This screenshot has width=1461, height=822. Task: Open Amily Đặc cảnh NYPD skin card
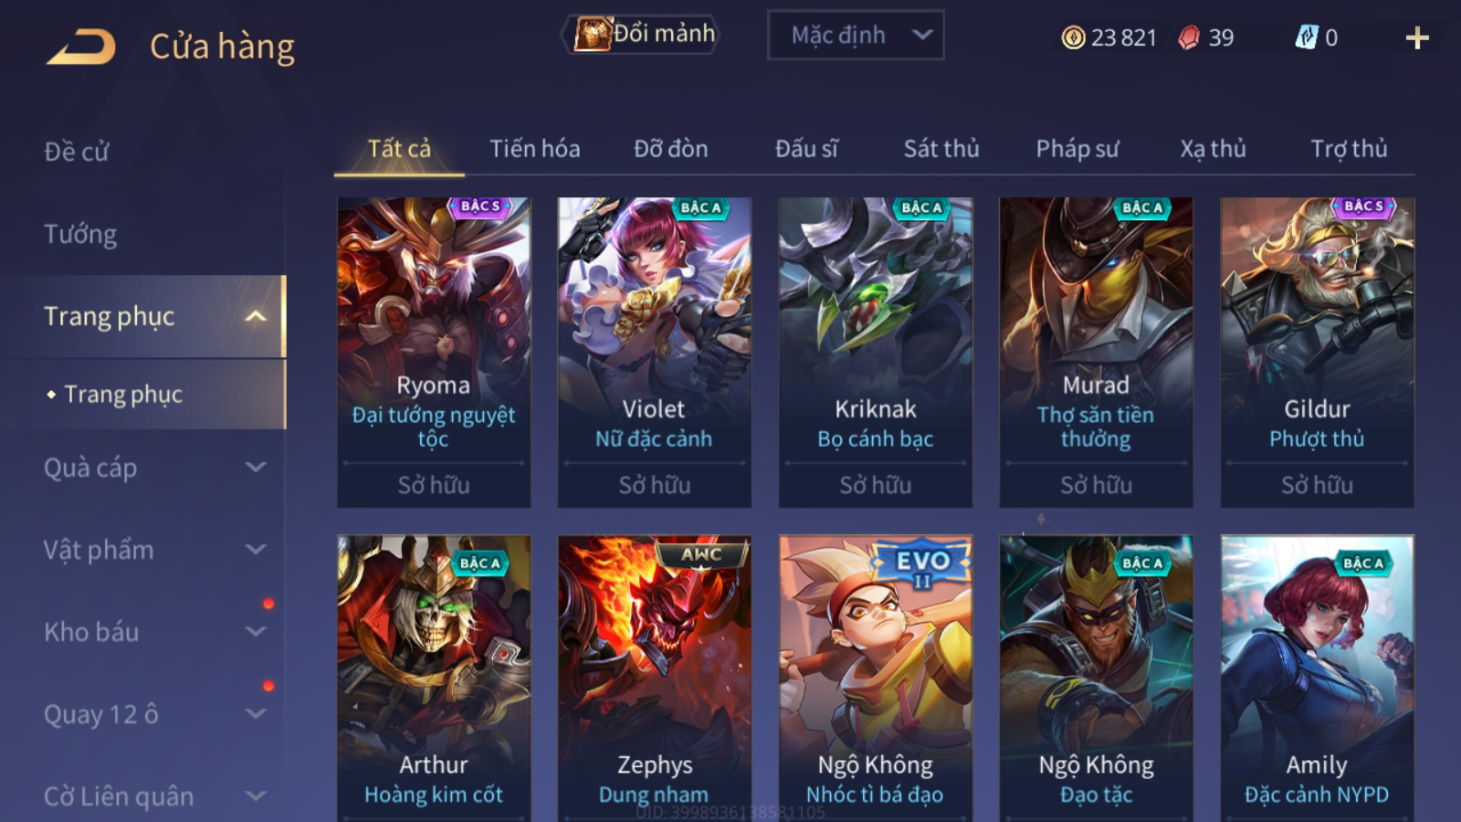point(1317,678)
